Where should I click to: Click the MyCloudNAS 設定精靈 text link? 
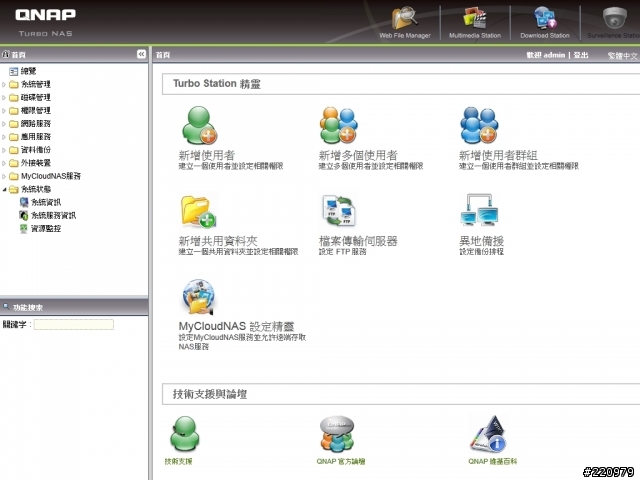click(x=236, y=326)
